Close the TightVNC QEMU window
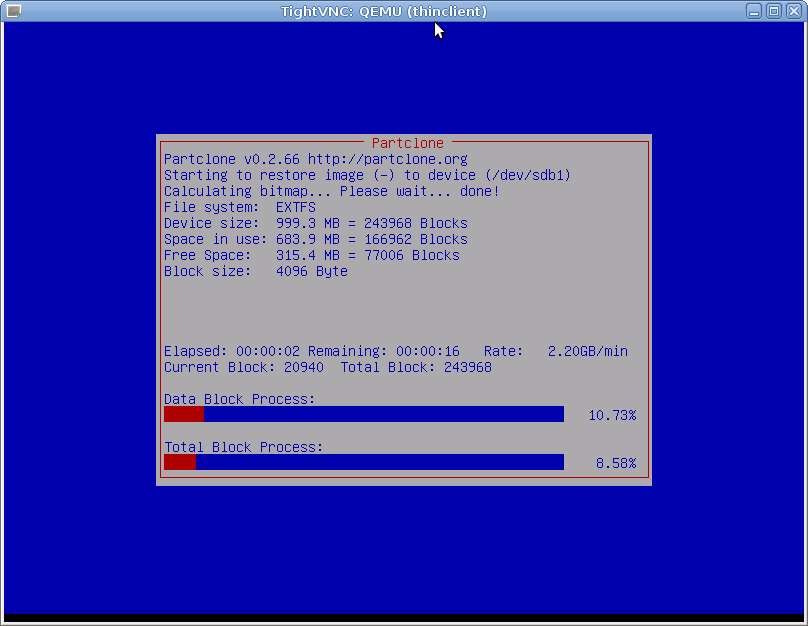This screenshot has width=808, height=626. tap(794, 11)
